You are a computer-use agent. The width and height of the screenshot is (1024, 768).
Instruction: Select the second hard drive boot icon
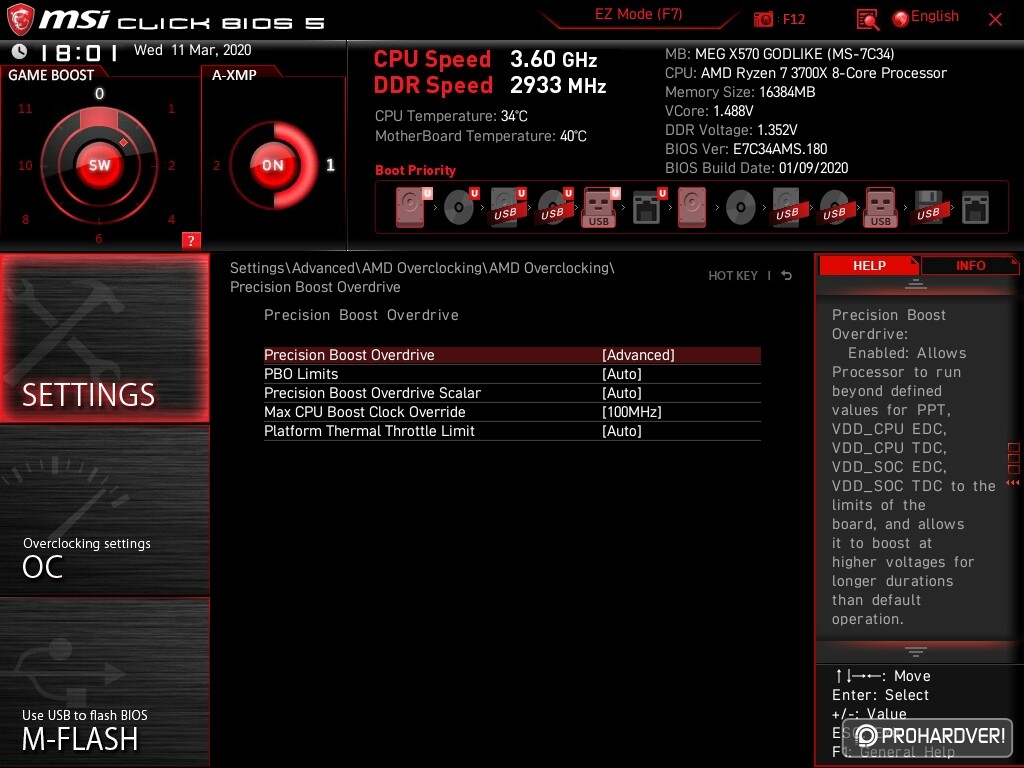692,207
